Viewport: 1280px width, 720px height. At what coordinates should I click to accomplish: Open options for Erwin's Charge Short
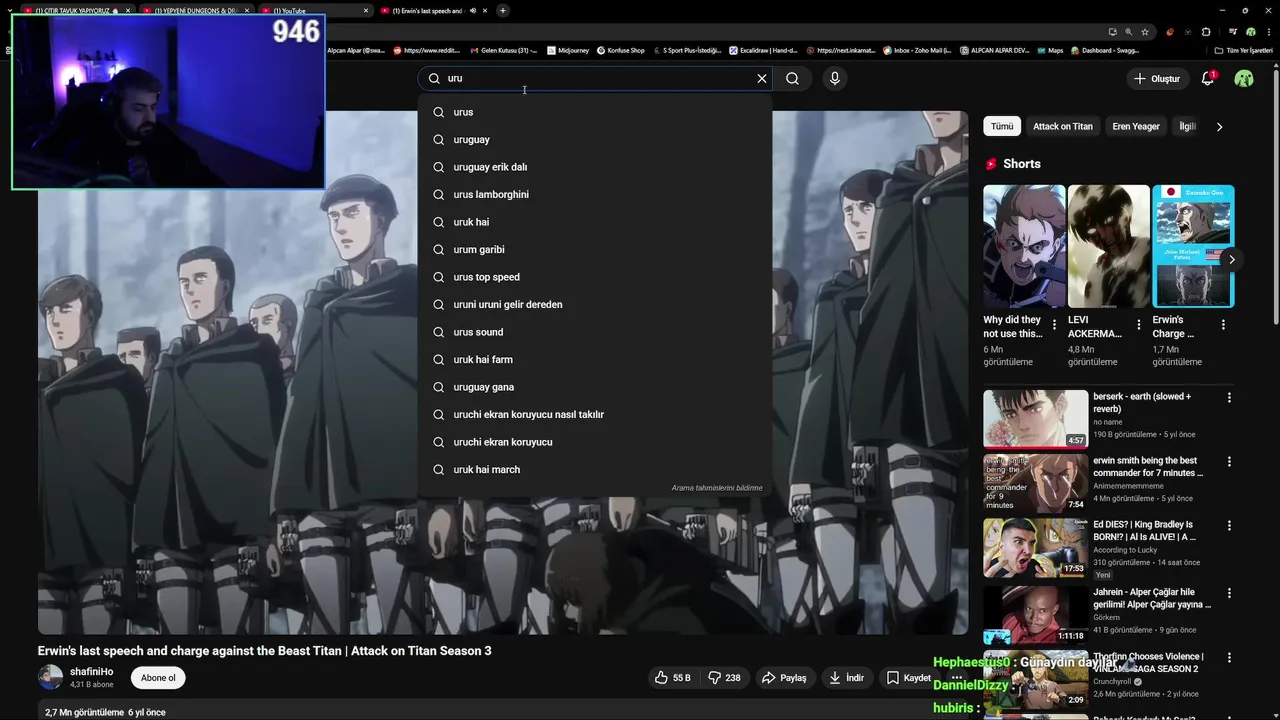click(x=1224, y=325)
